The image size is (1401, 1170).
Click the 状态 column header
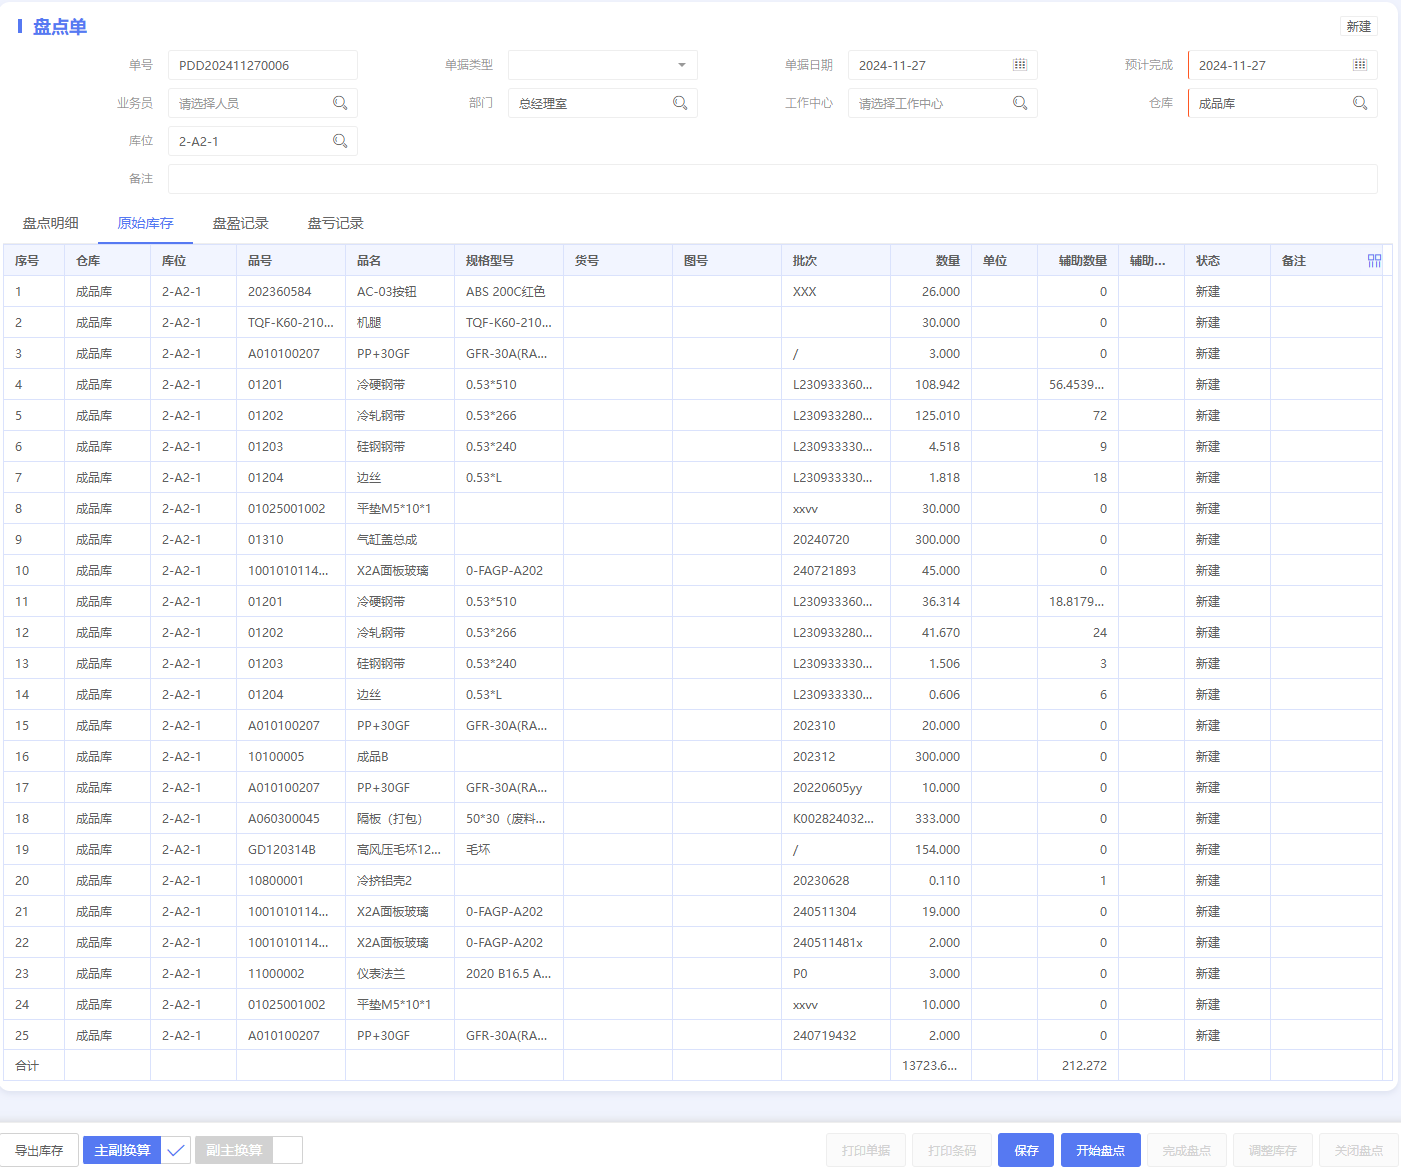pos(1227,260)
